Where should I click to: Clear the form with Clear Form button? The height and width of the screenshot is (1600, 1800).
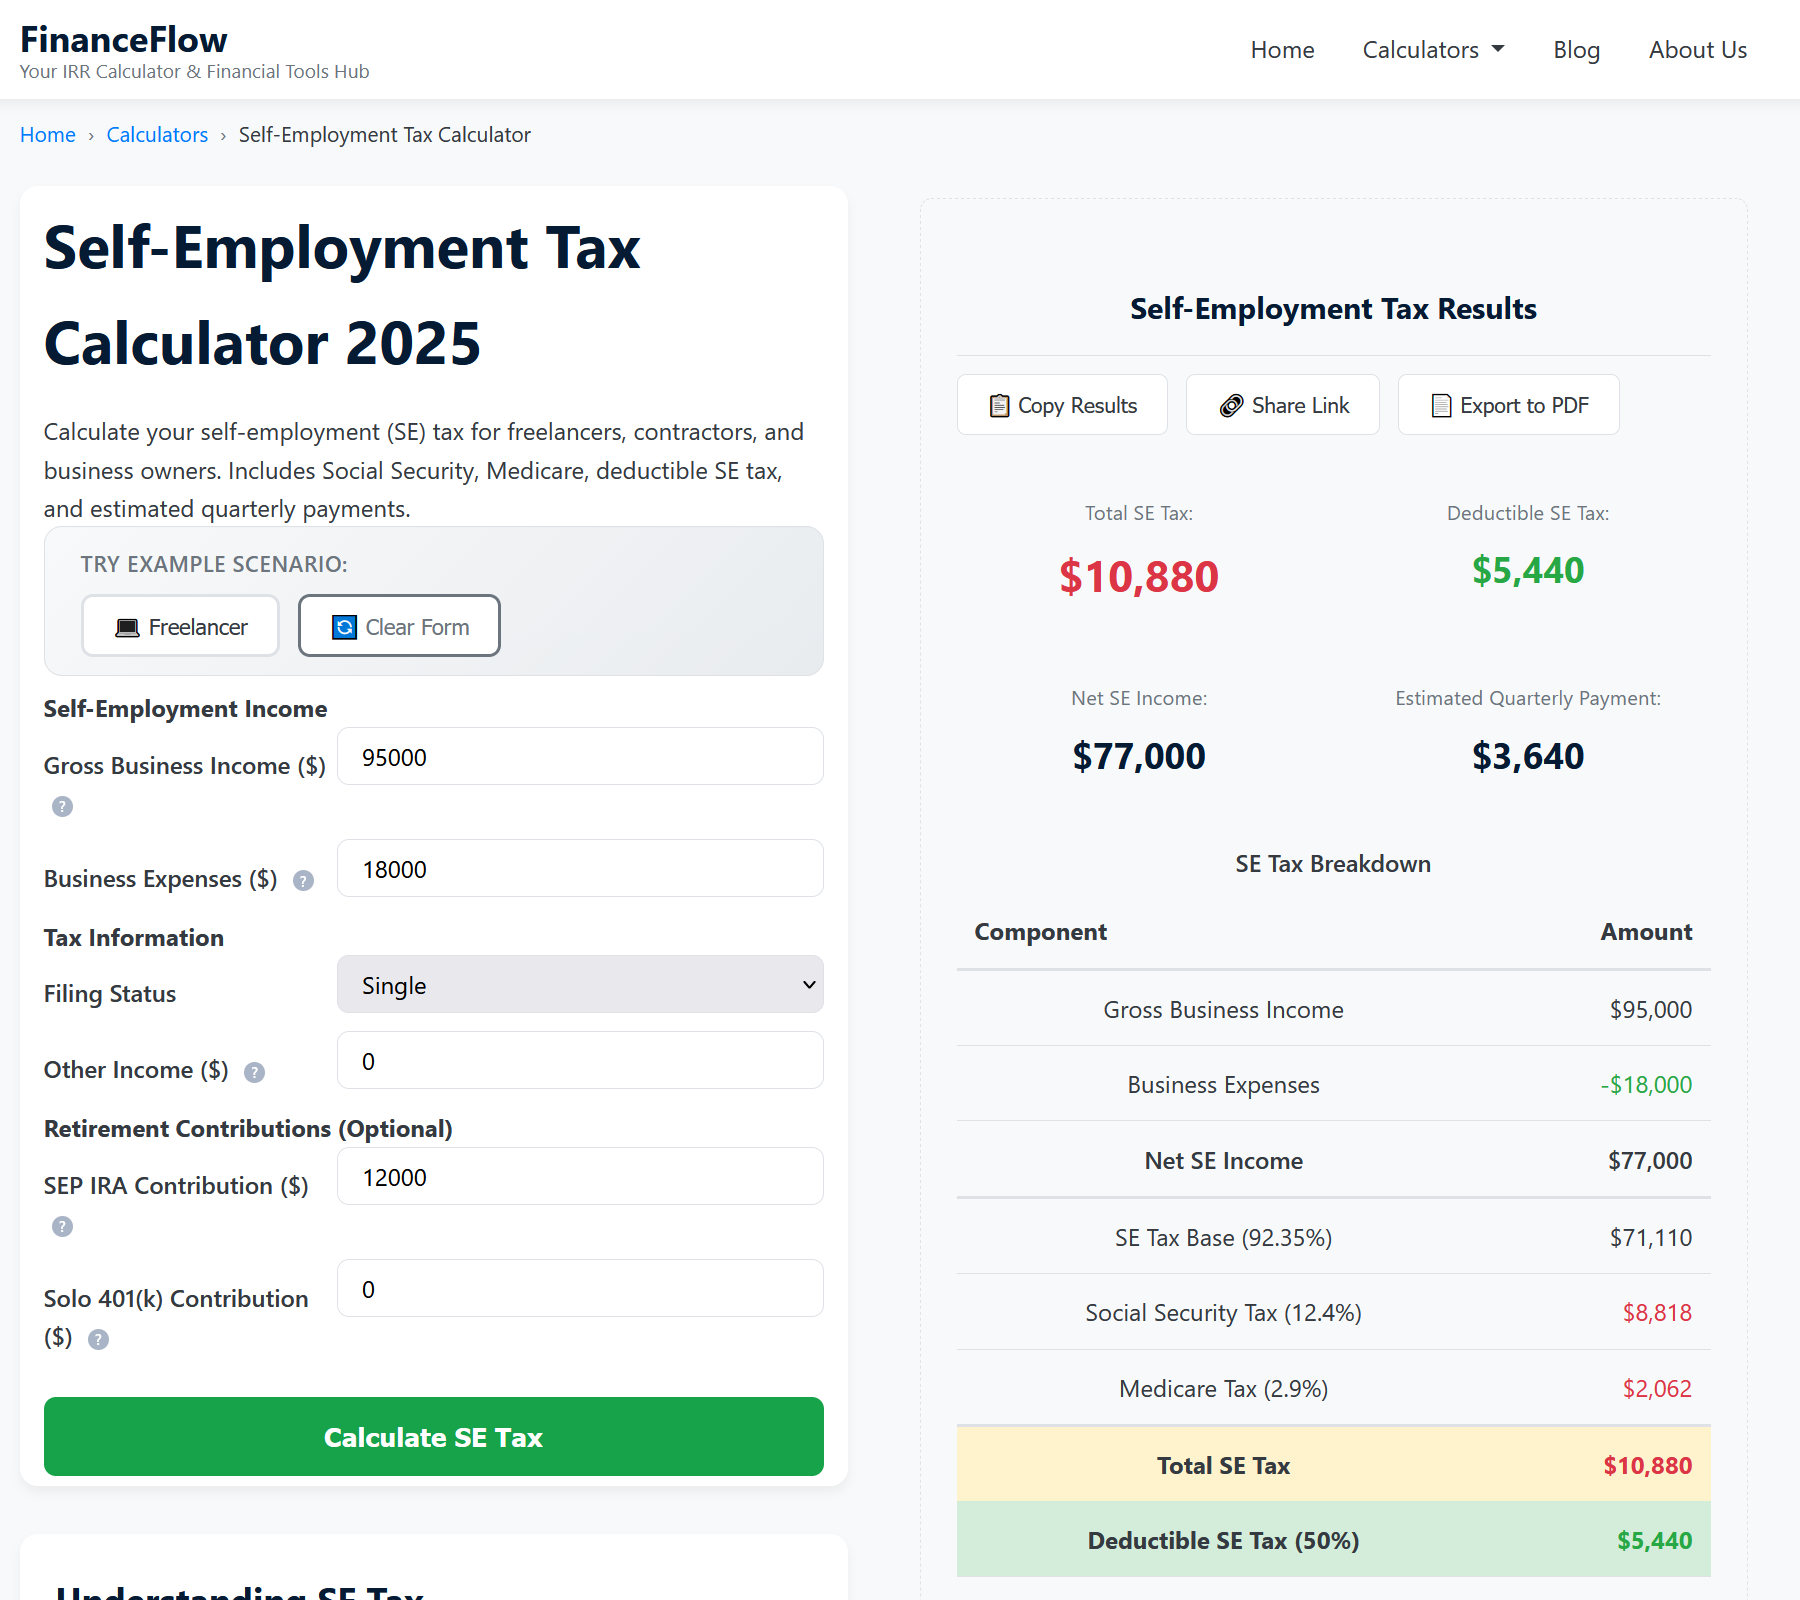[399, 626]
